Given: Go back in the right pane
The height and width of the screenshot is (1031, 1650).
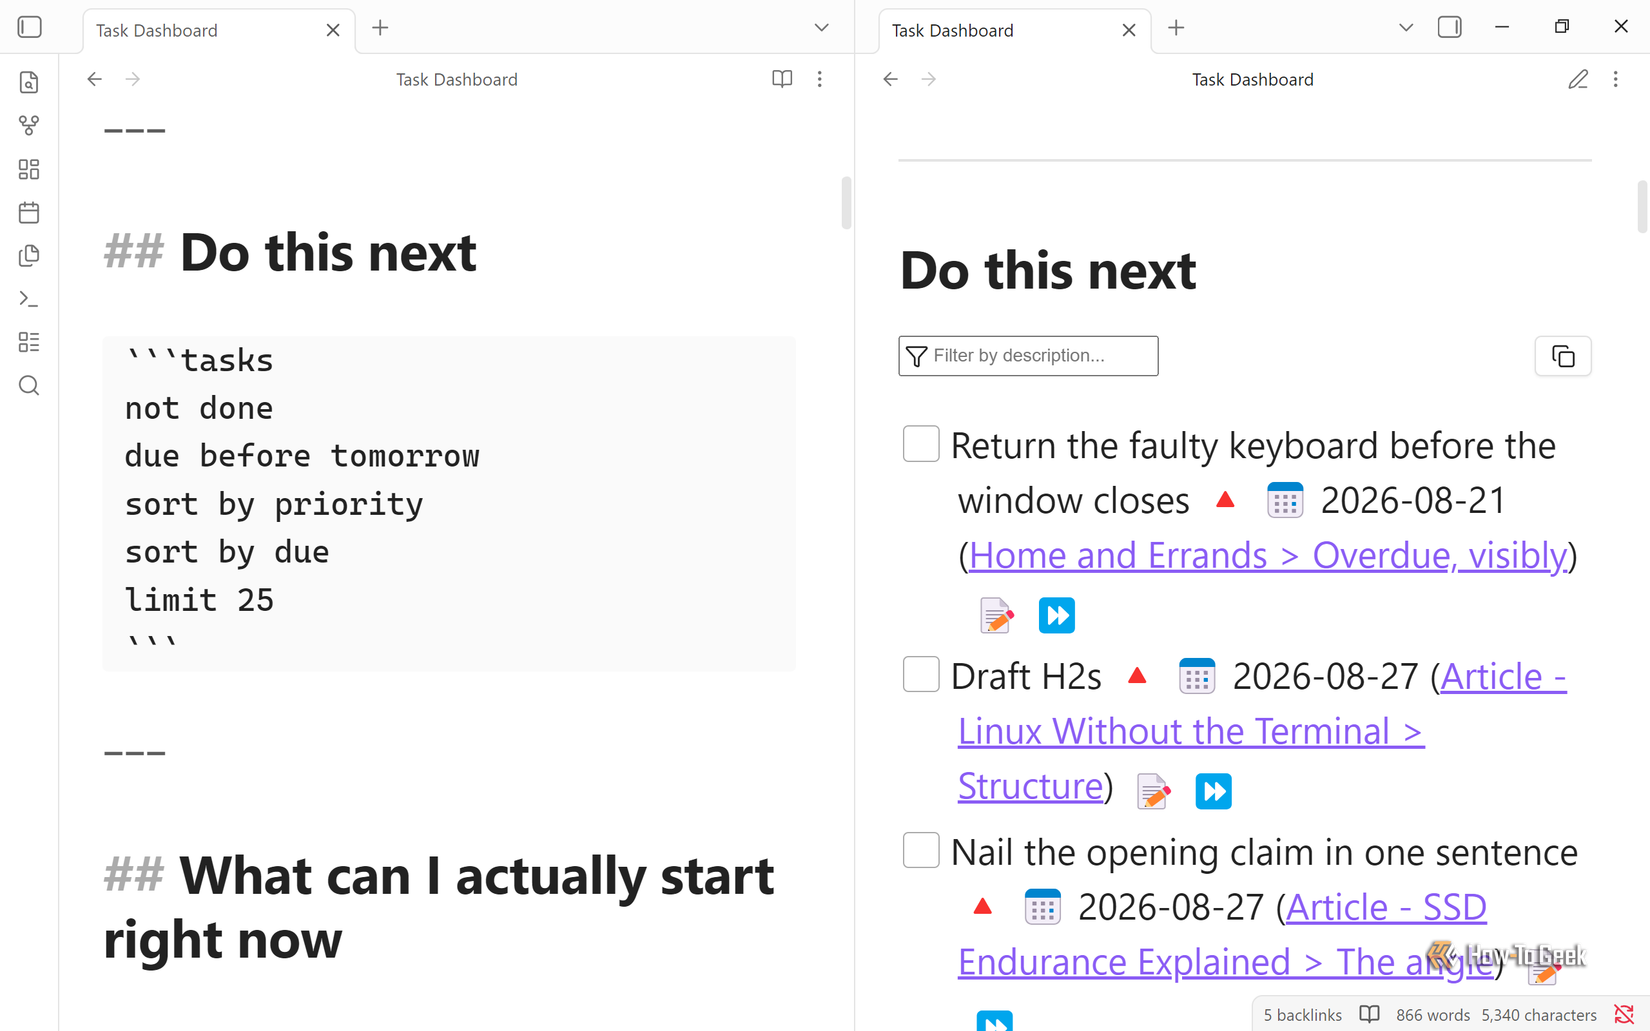Looking at the screenshot, I should pos(890,79).
